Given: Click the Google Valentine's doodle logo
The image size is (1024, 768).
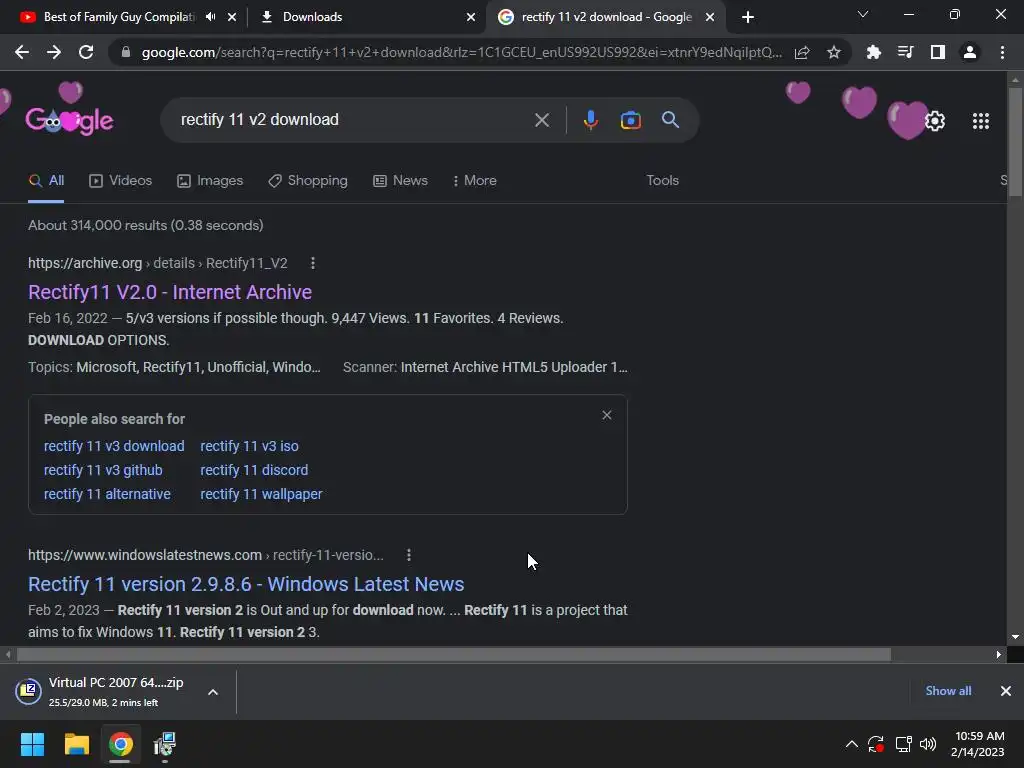Looking at the screenshot, I should (69, 119).
